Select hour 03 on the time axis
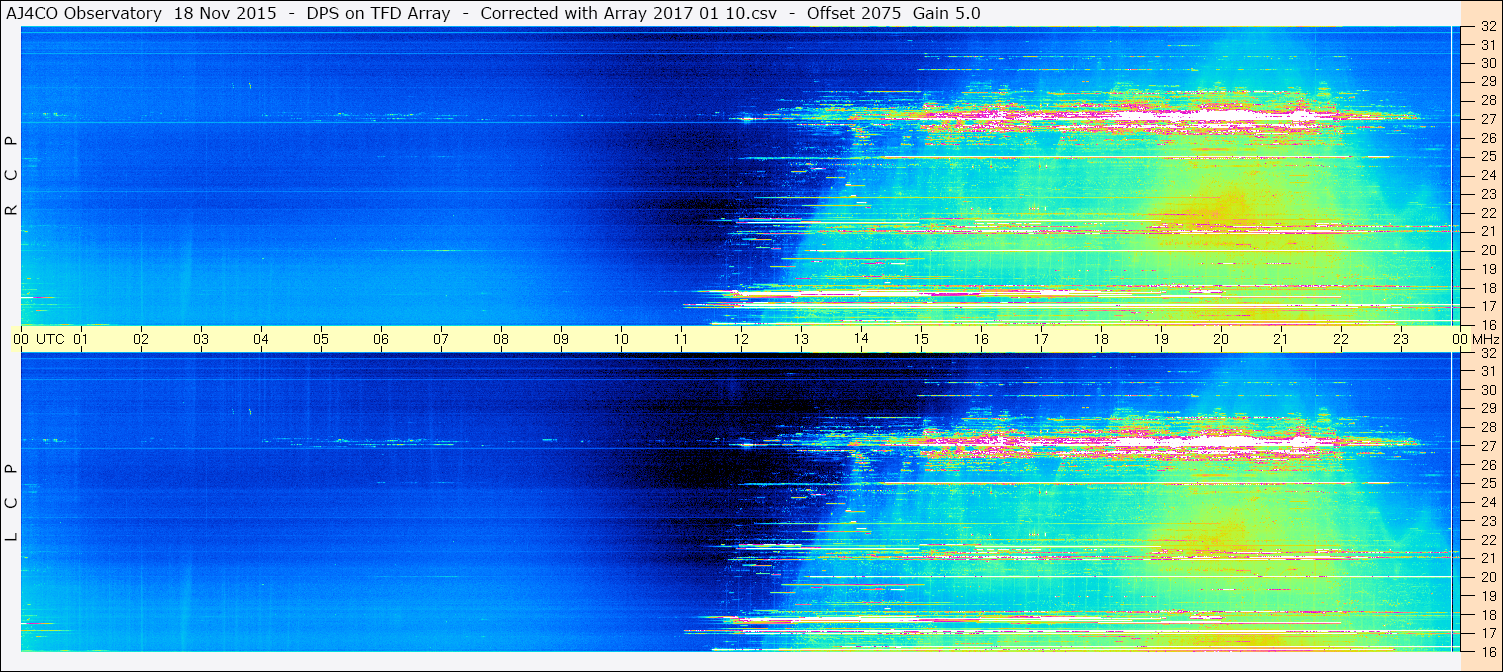1503x672 pixels. point(201,339)
